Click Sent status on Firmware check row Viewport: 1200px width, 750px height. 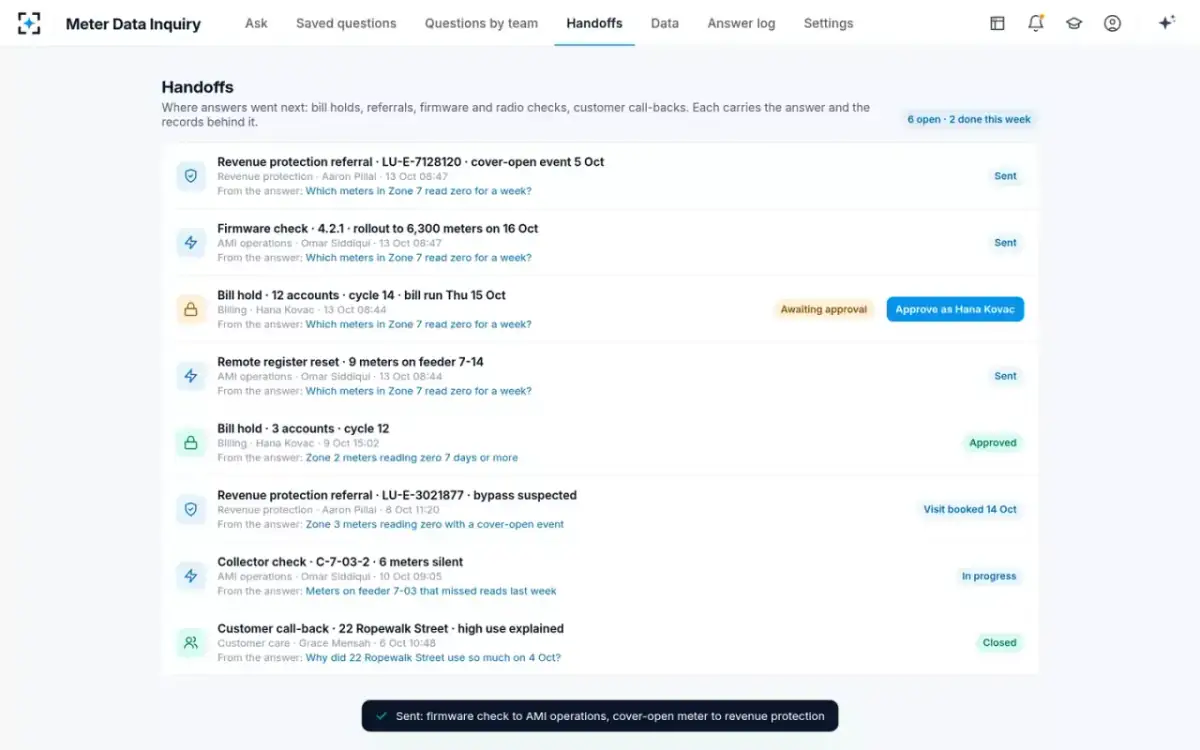click(x=1005, y=243)
